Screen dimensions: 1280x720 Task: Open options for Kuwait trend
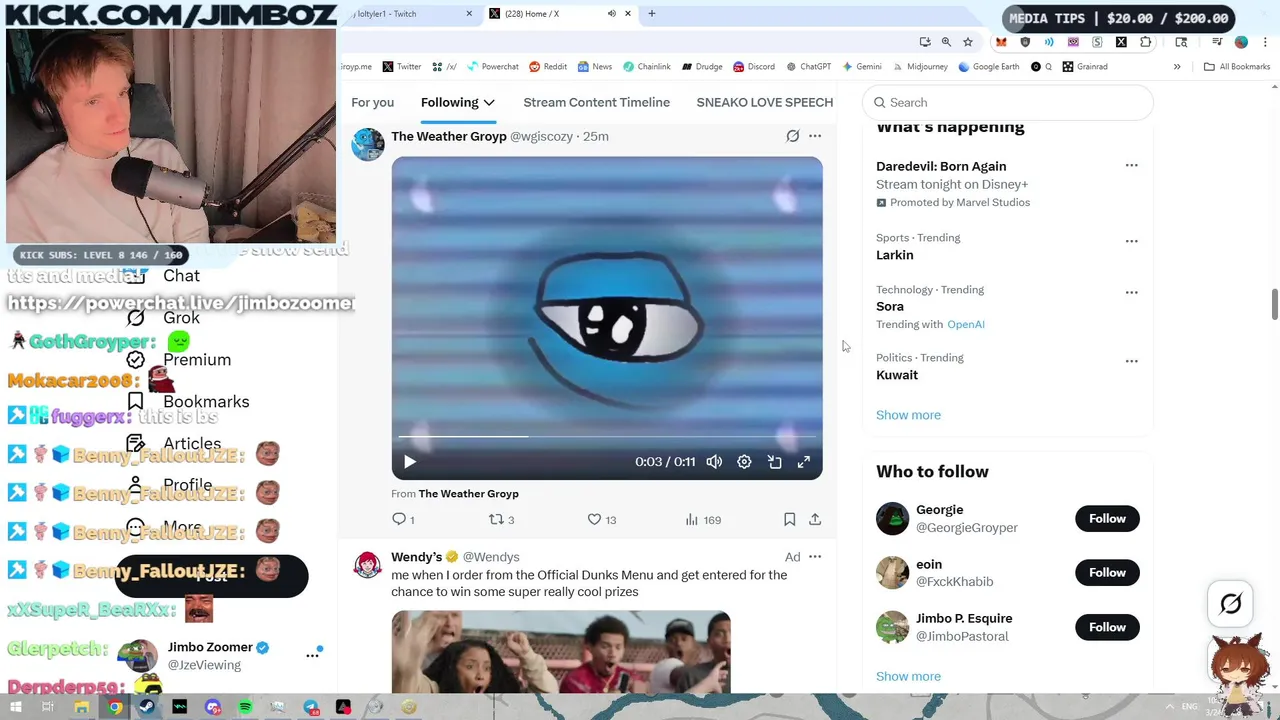1131,361
